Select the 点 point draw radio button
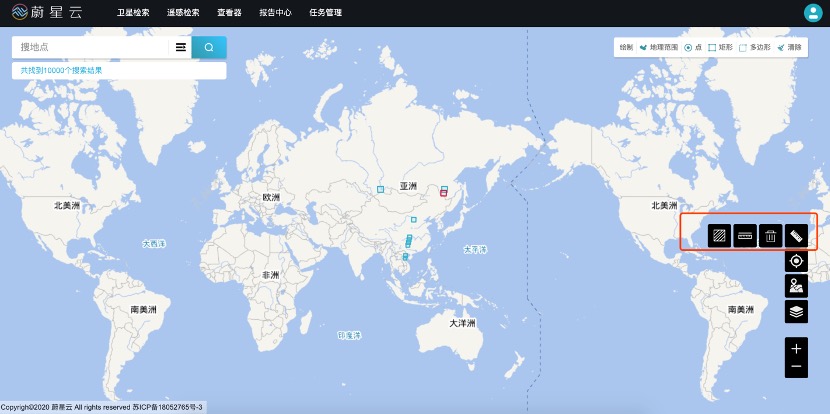830x414 pixels. [691, 47]
